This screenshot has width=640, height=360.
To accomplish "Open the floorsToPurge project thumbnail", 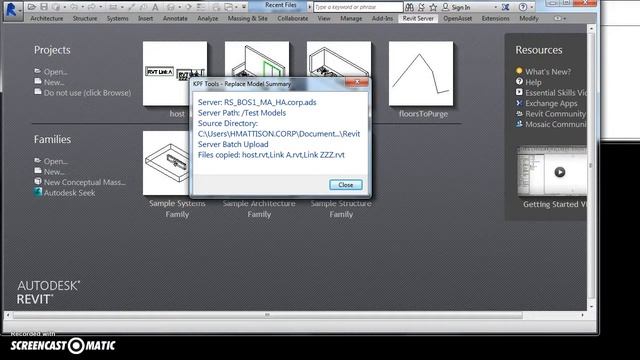I will (x=421, y=73).
